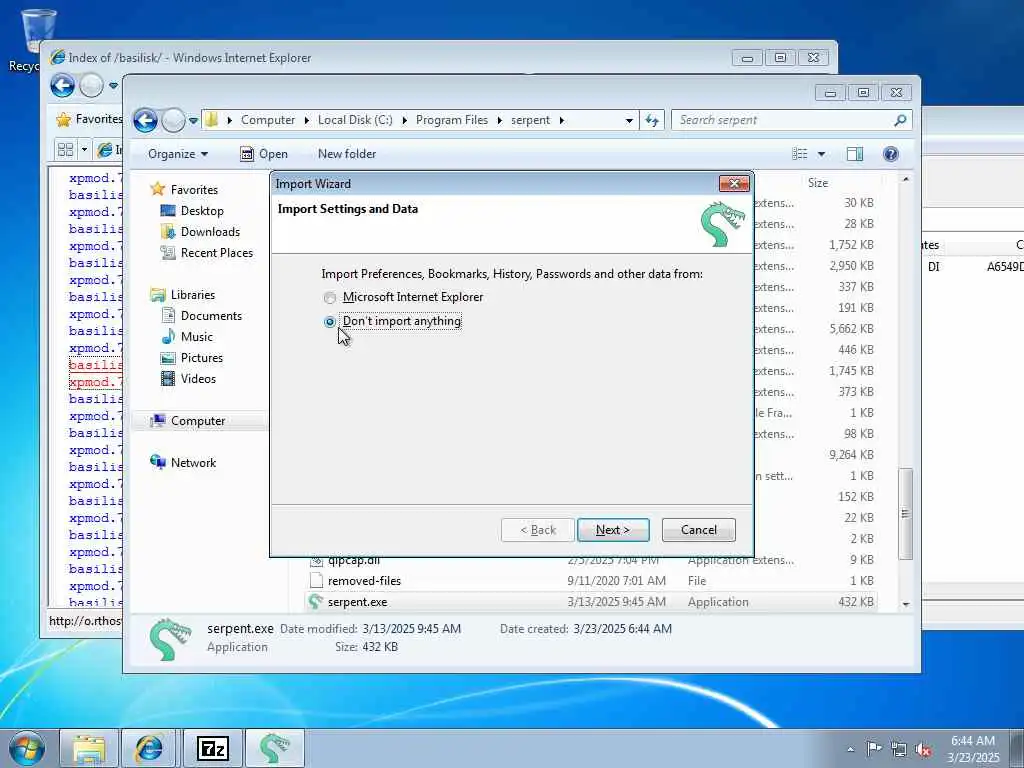Select removed-files file row
This screenshot has height=768, width=1024.
pyautogui.click(x=591, y=581)
